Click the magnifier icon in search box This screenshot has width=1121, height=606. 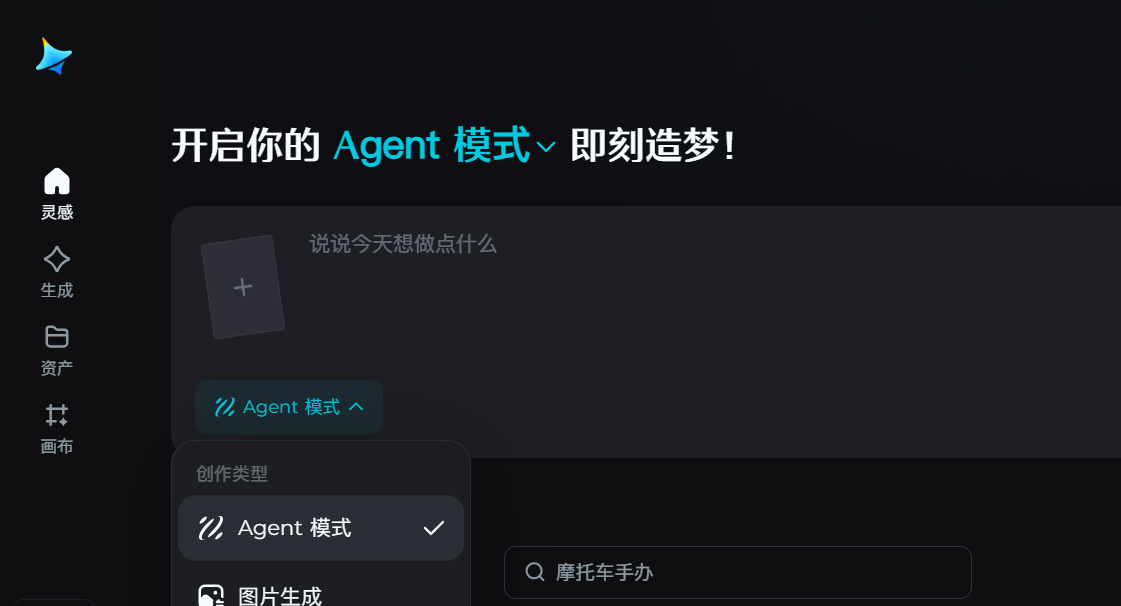click(535, 572)
